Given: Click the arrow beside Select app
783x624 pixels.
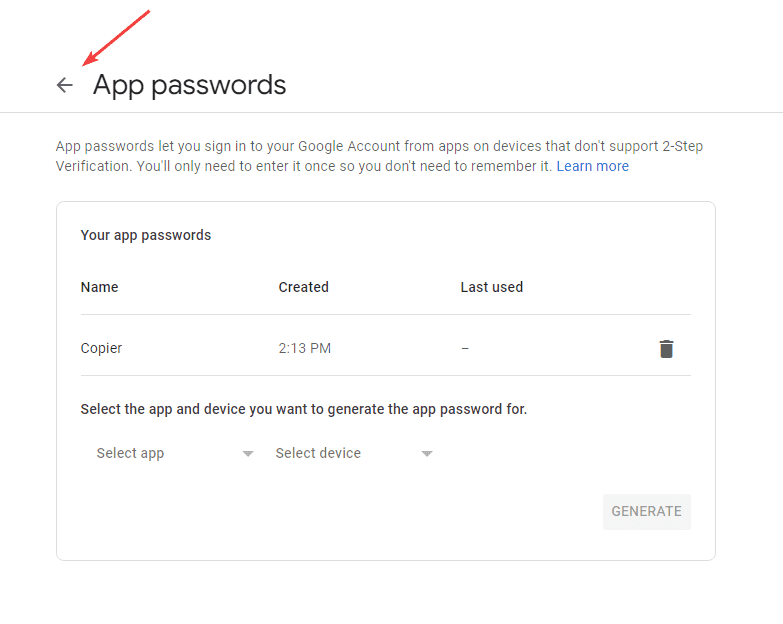Looking at the screenshot, I should coord(248,454).
